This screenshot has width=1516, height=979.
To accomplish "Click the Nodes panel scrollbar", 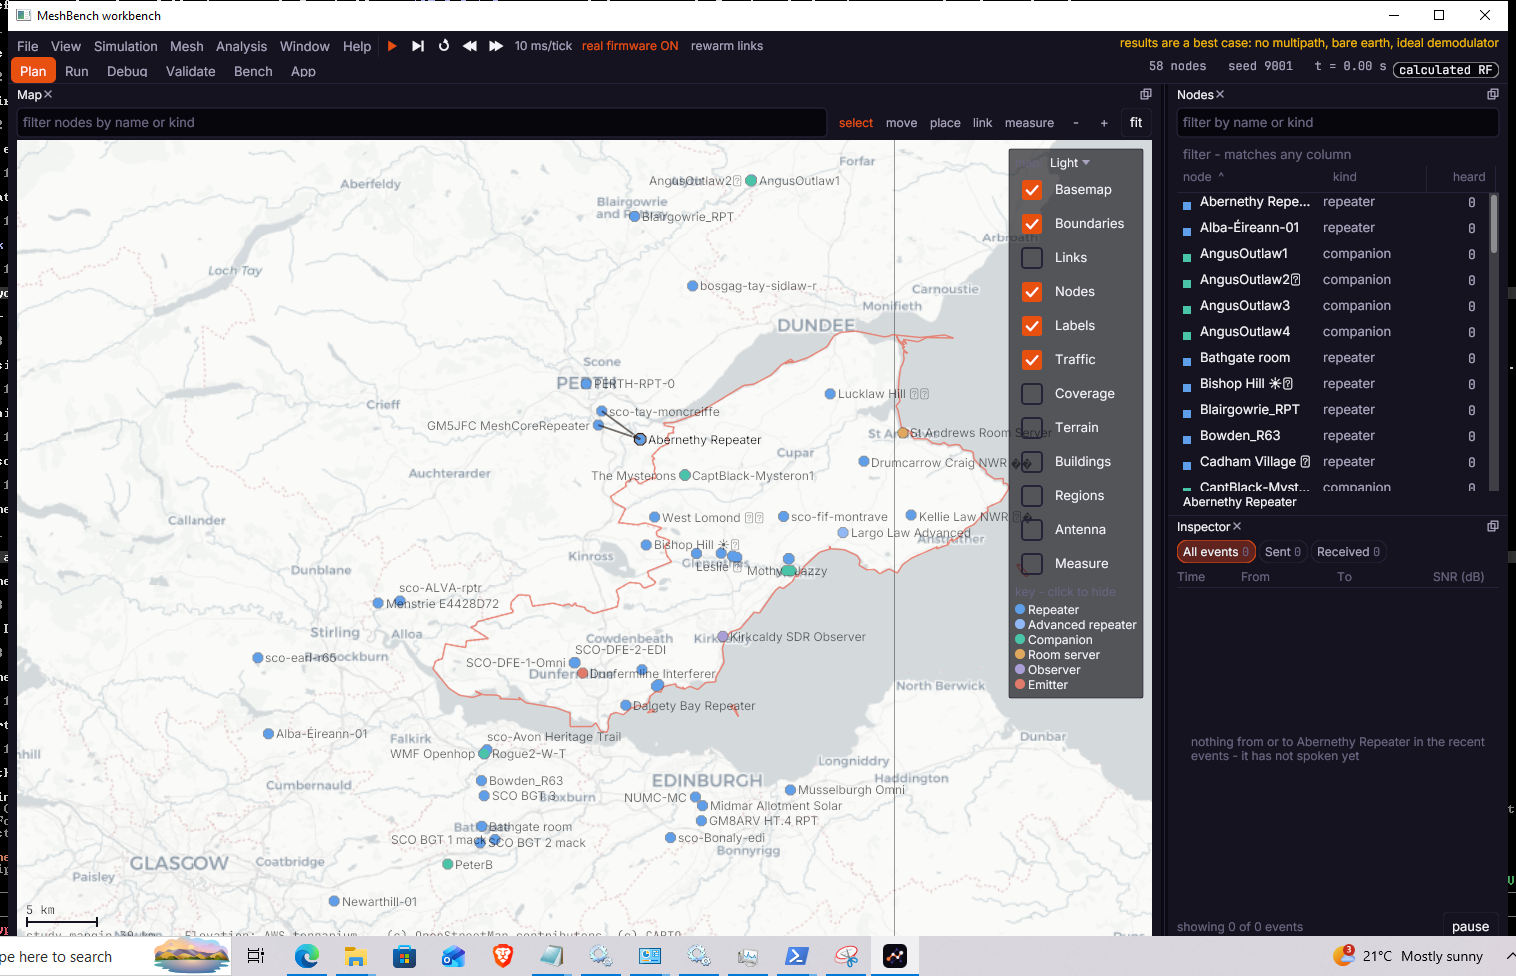I will click(1494, 224).
